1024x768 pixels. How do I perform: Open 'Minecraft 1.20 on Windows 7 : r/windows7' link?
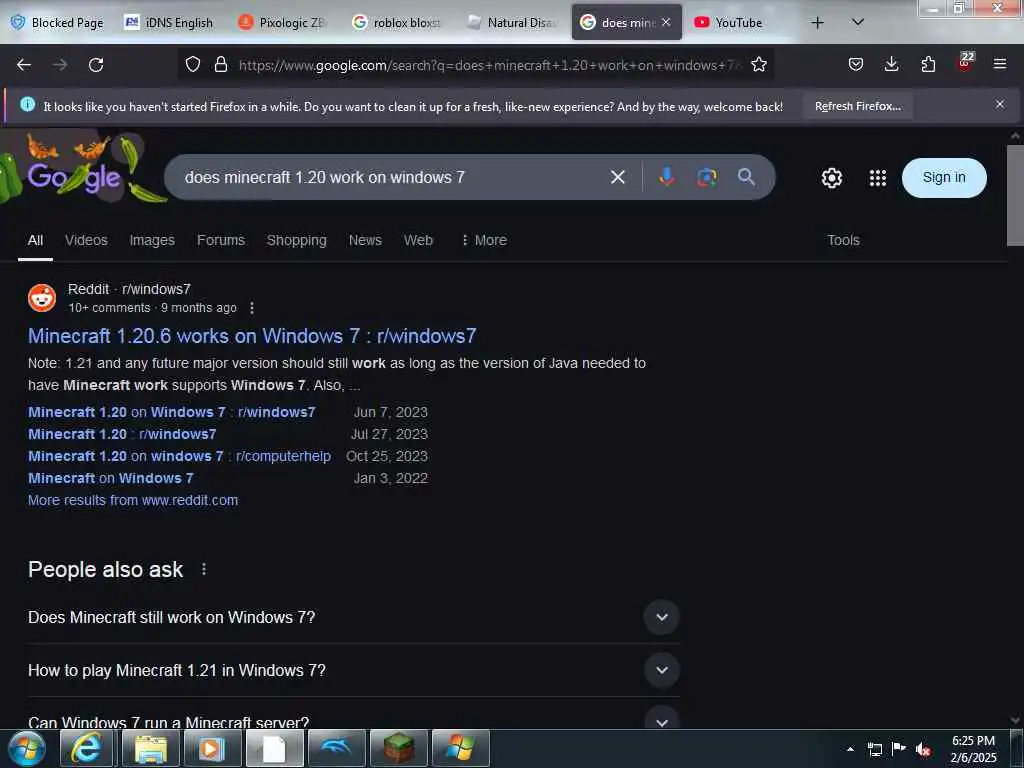tap(172, 412)
